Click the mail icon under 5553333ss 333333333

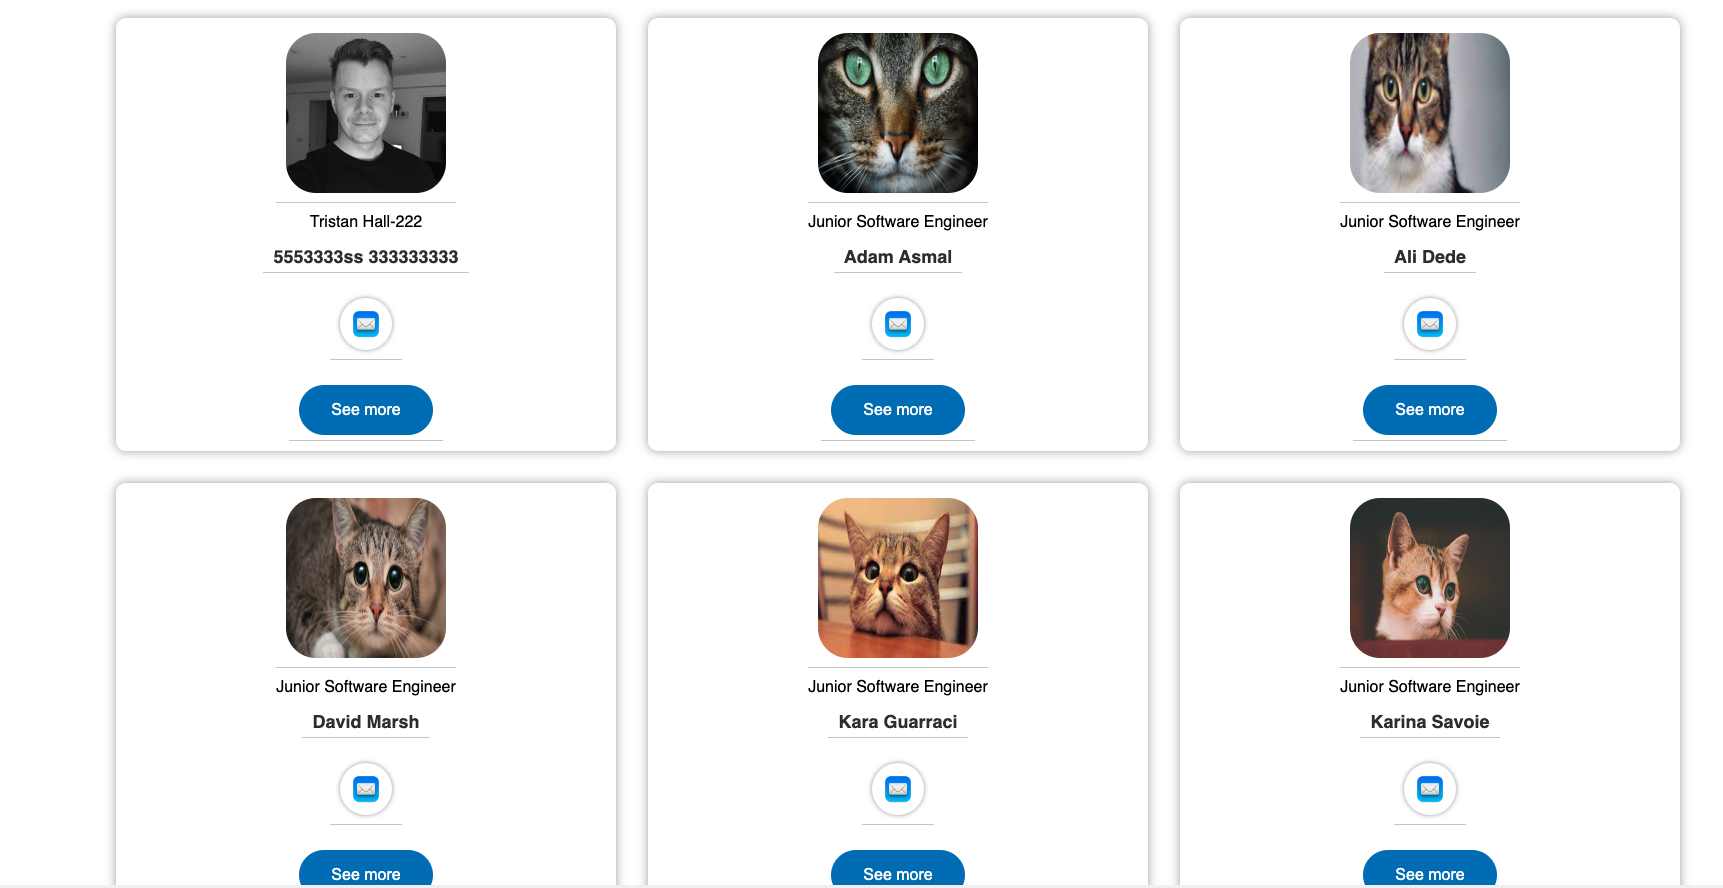(366, 324)
